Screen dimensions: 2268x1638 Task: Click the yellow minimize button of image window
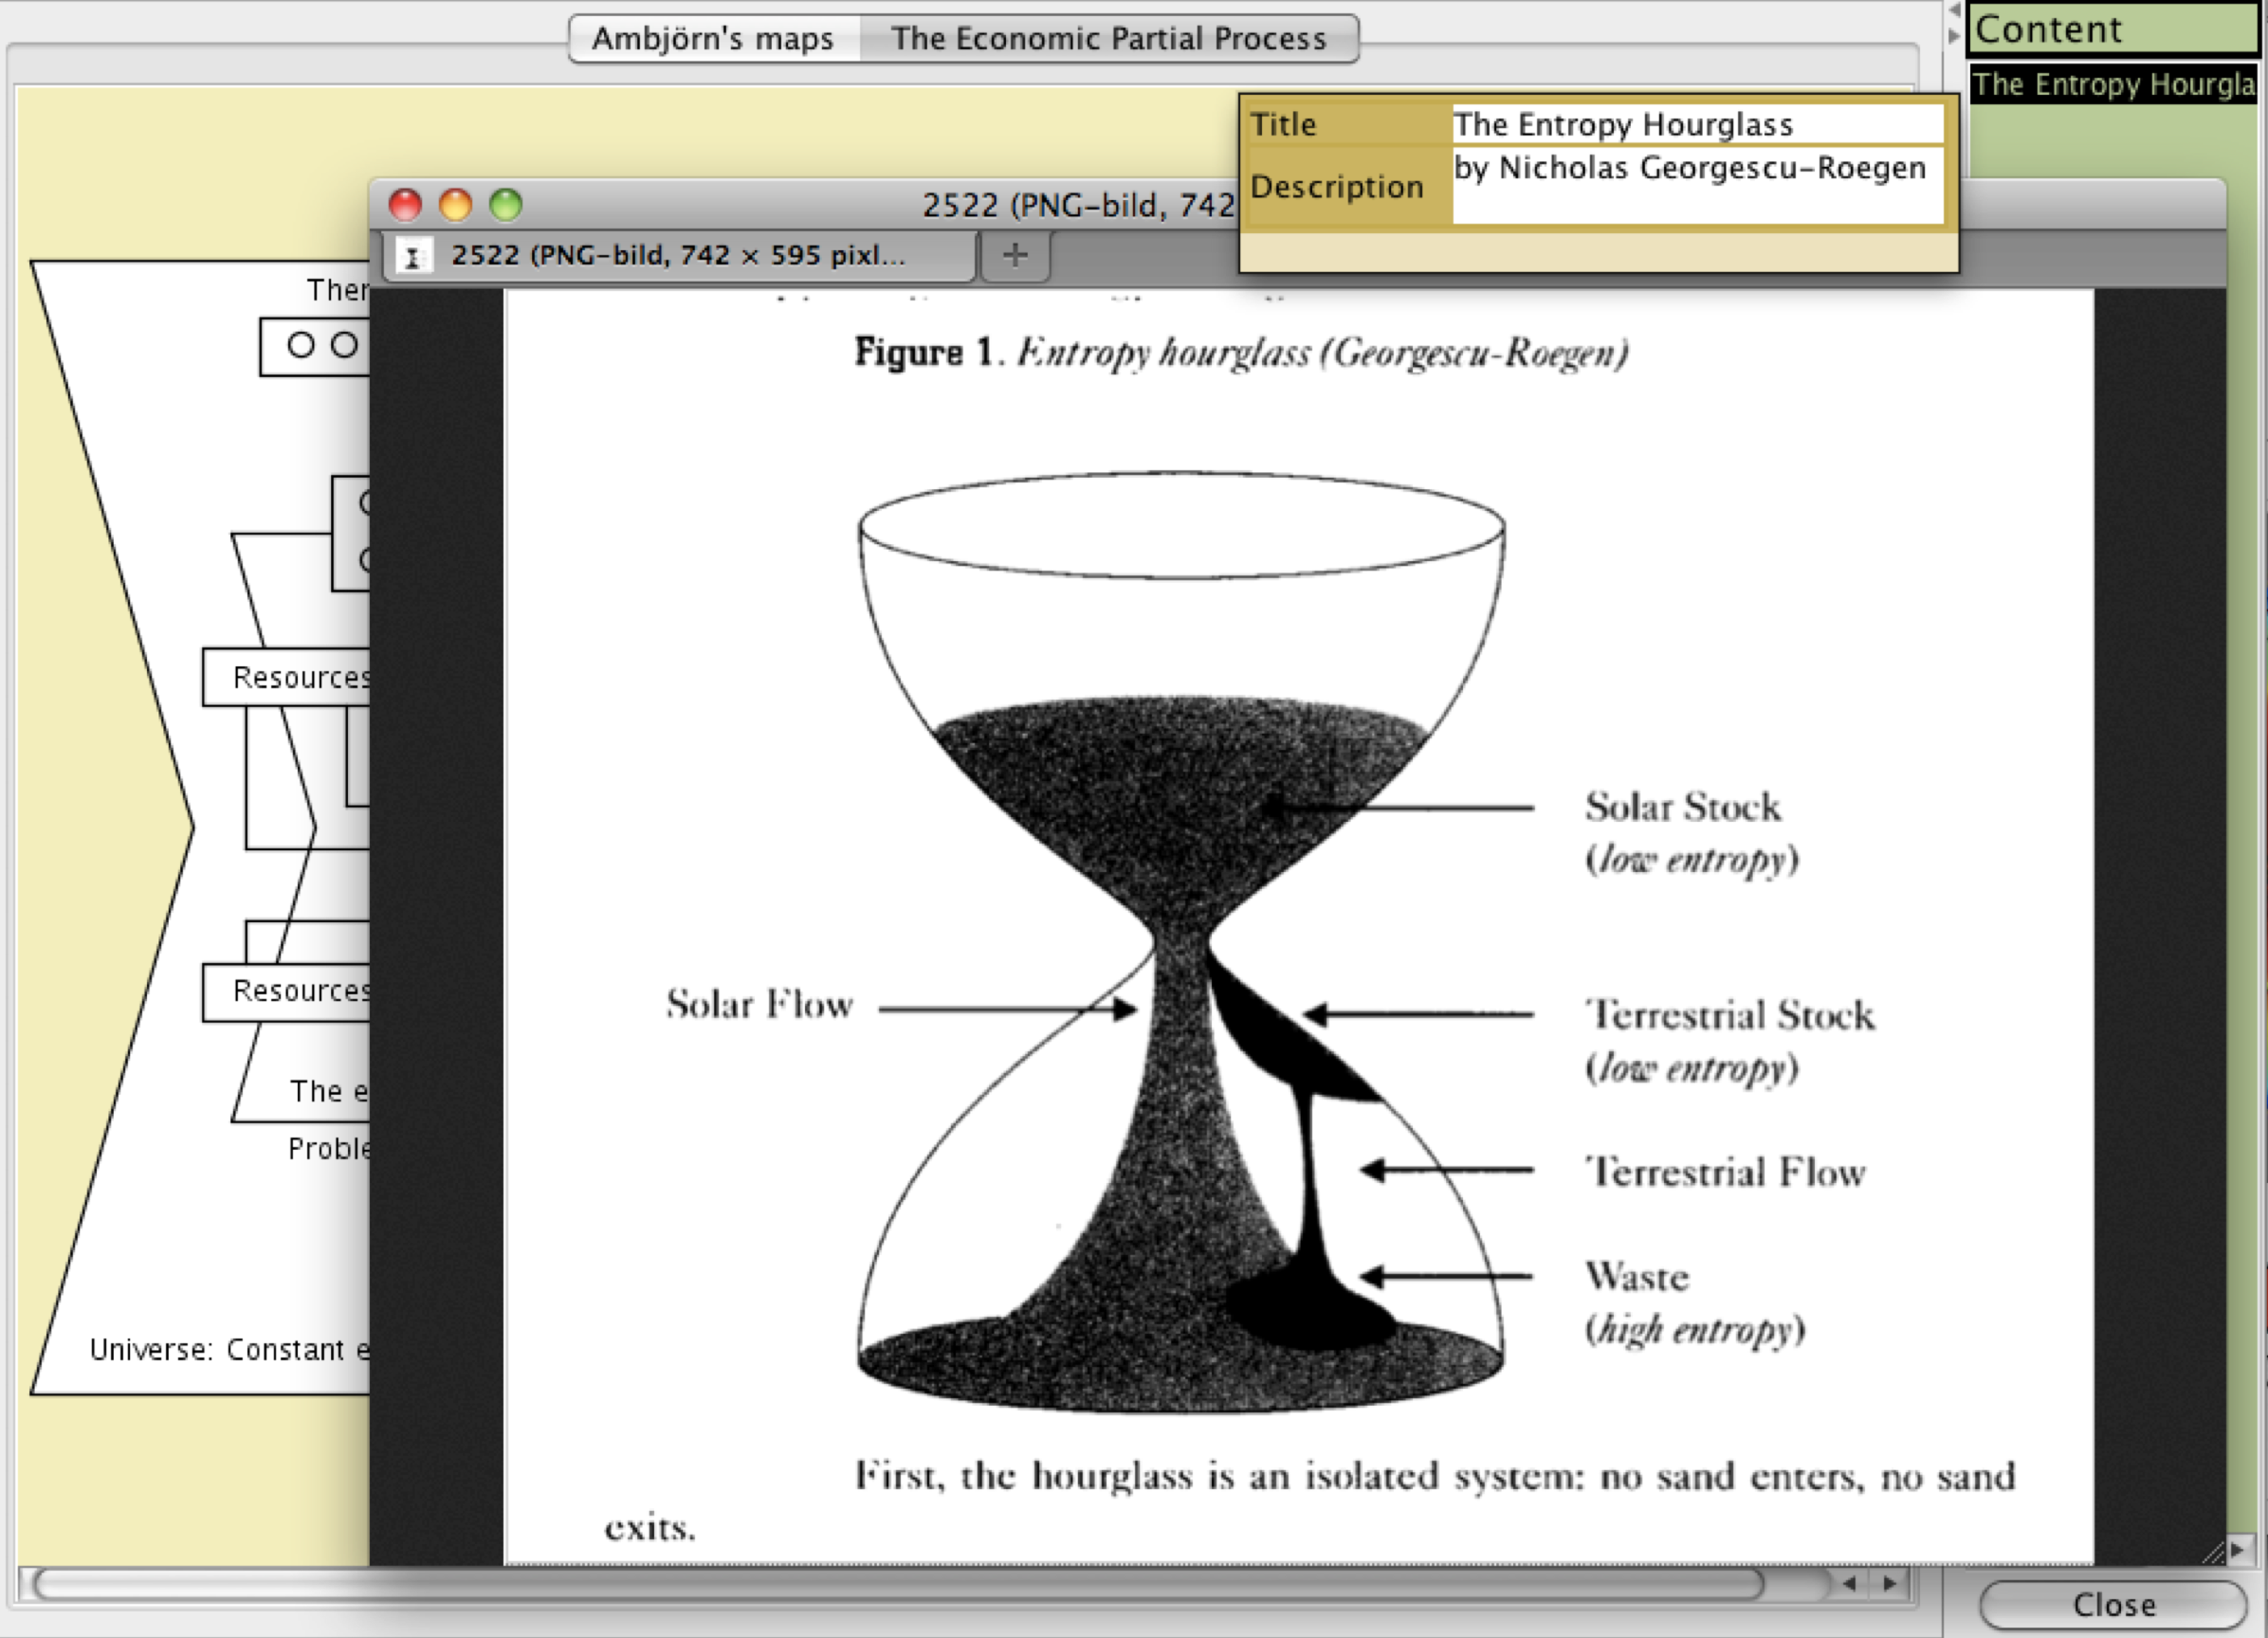point(456,204)
